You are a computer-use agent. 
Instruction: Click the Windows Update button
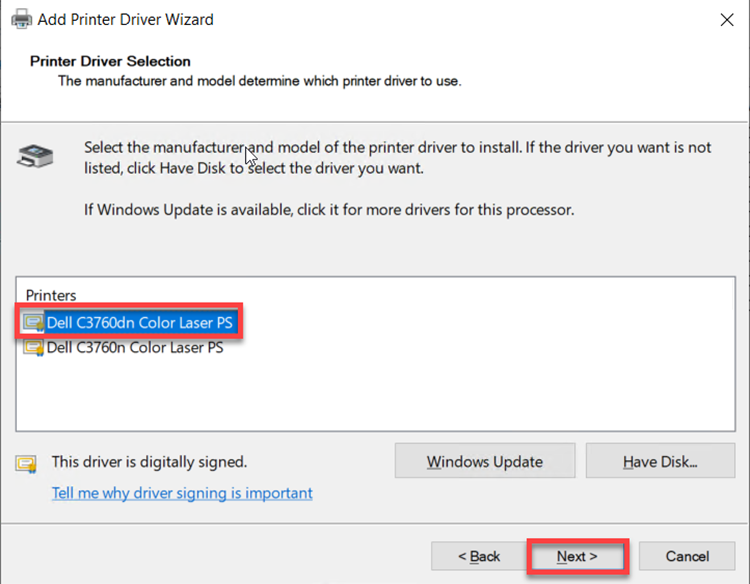click(x=485, y=462)
